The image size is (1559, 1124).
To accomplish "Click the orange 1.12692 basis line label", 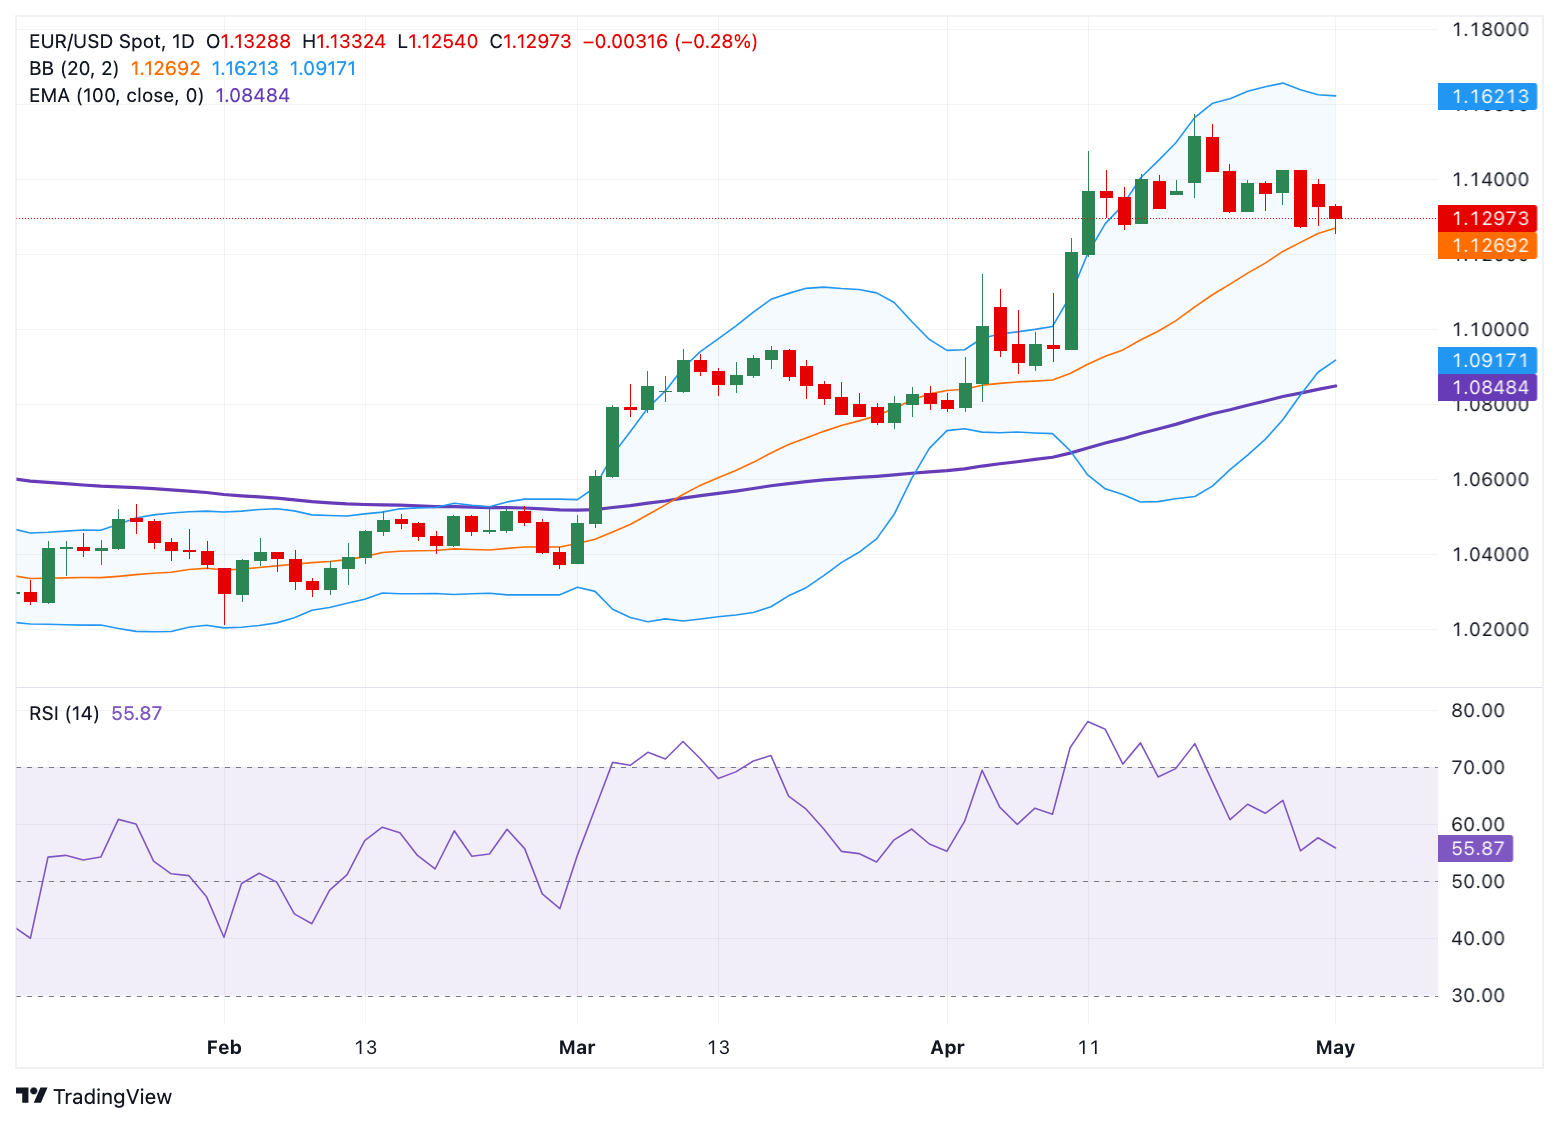I will [1487, 246].
